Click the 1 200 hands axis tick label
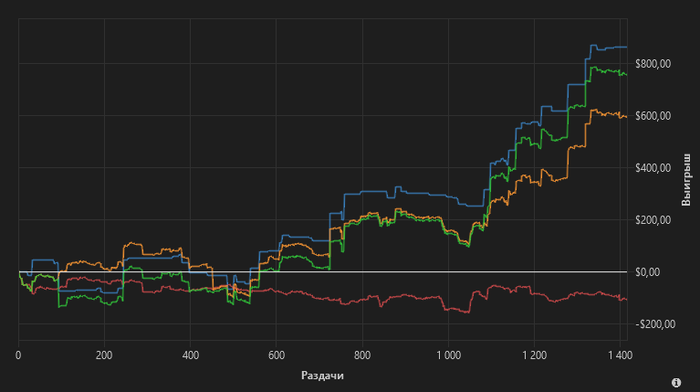Viewport: 700px width, 392px height. 534,355
